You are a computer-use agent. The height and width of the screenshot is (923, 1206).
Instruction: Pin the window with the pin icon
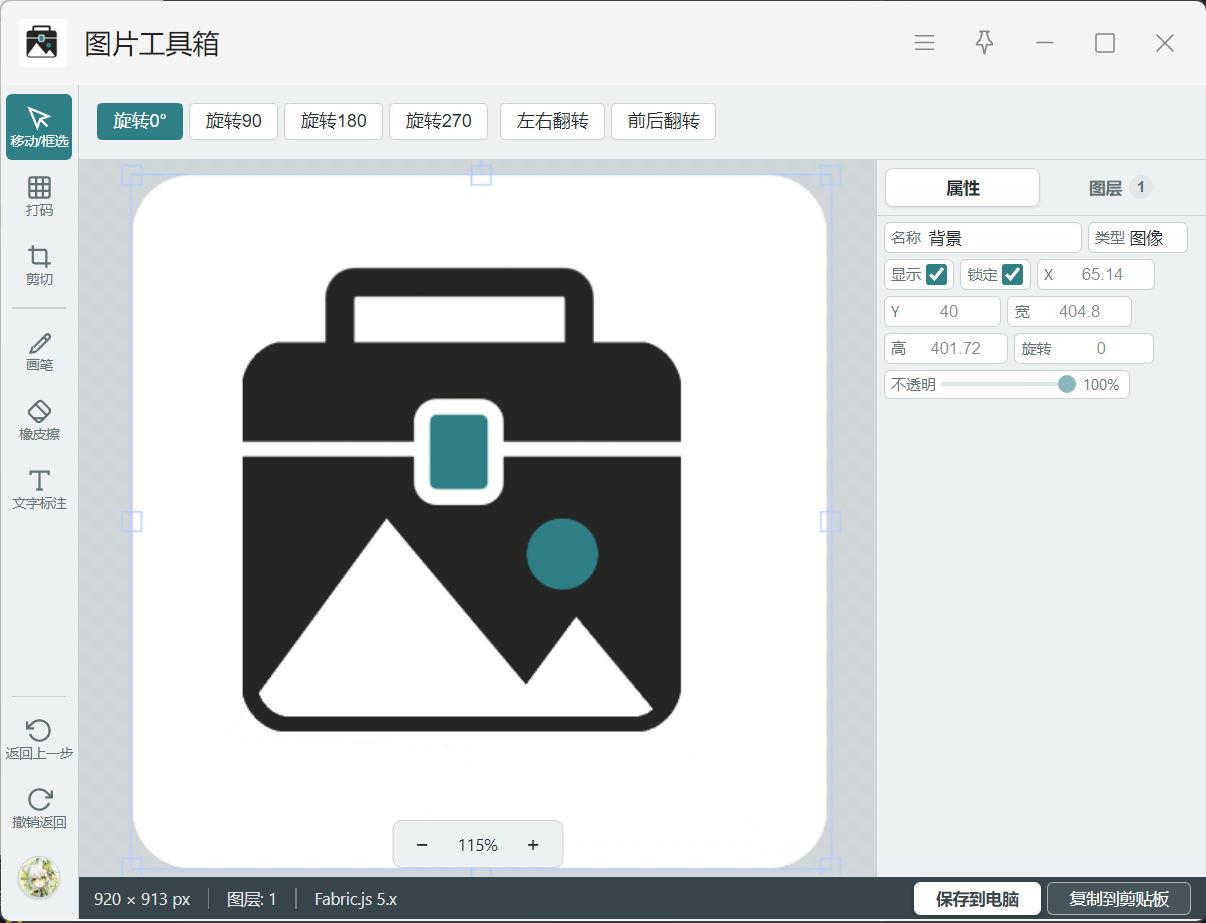tap(984, 43)
